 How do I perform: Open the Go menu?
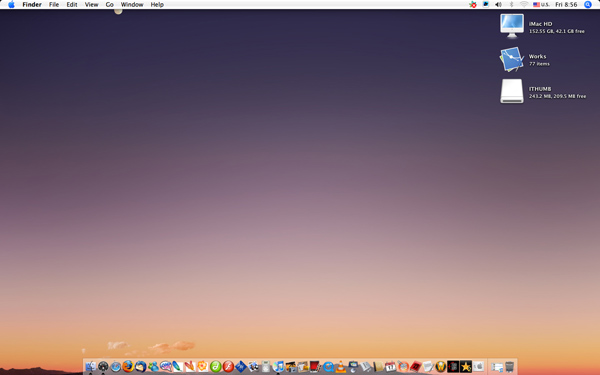click(109, 5)
